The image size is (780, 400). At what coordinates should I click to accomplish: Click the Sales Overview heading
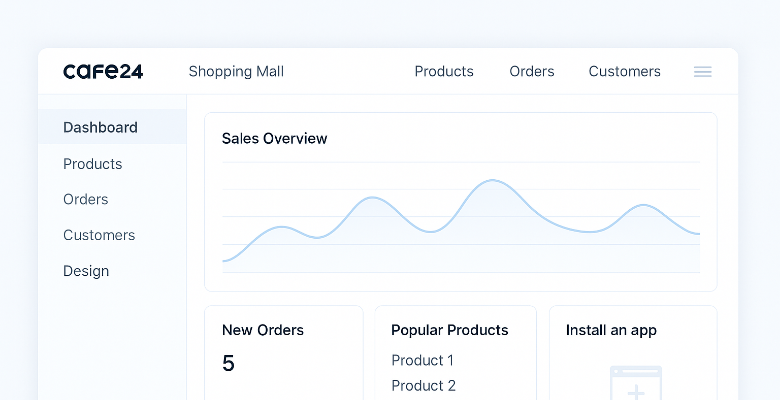(x=274, y=138)
